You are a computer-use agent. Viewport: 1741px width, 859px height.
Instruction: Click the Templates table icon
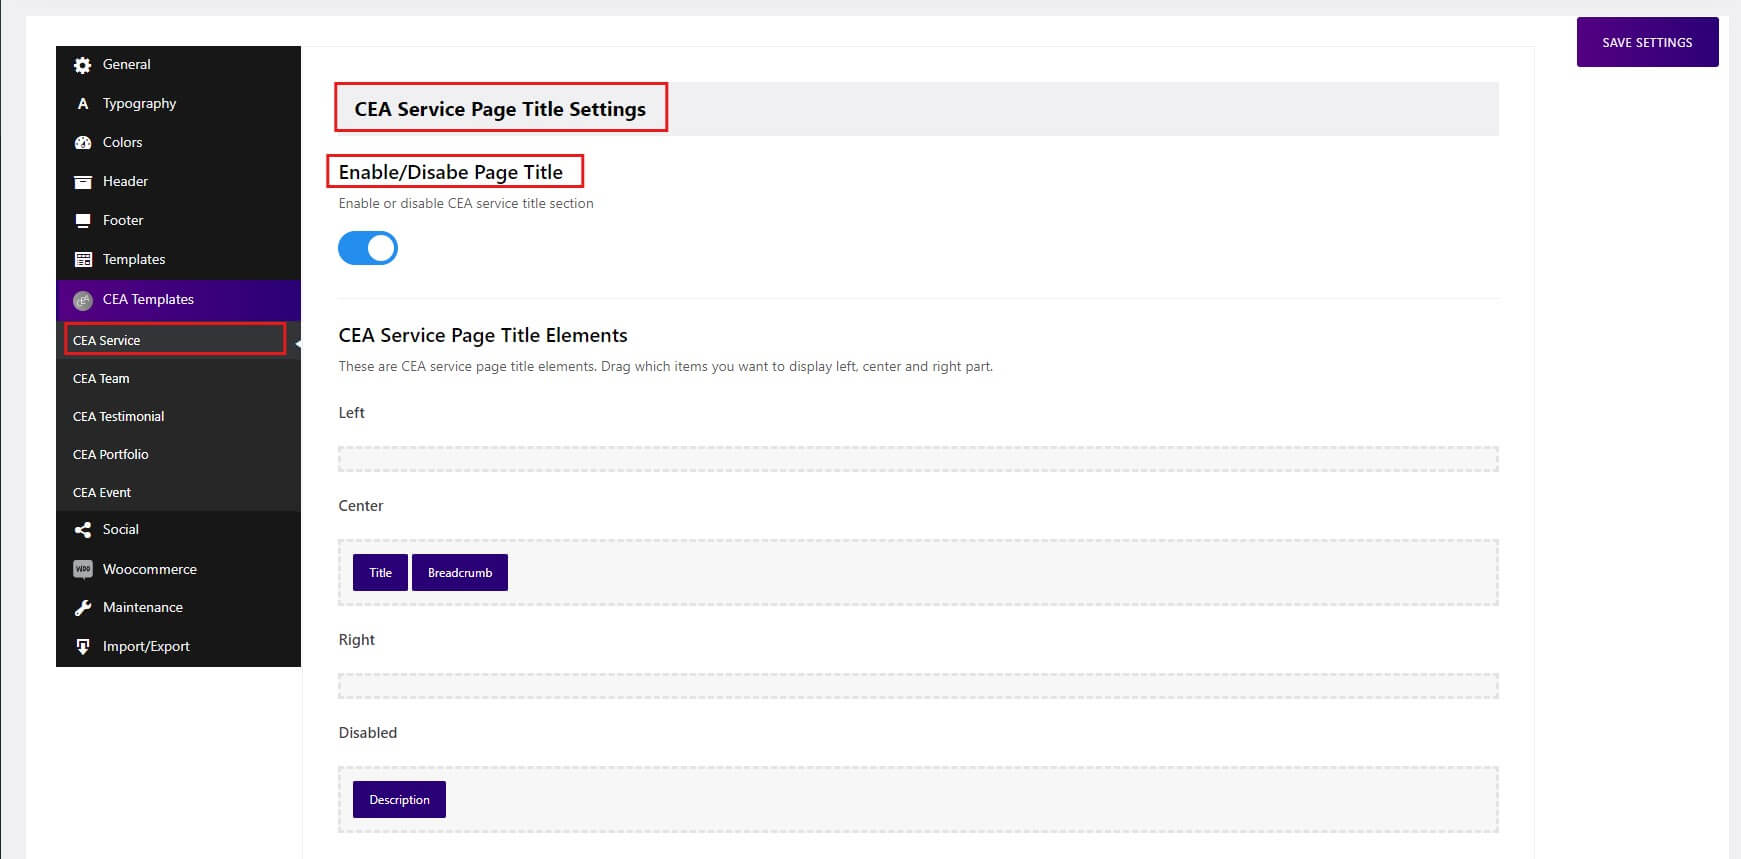point(83,260)
